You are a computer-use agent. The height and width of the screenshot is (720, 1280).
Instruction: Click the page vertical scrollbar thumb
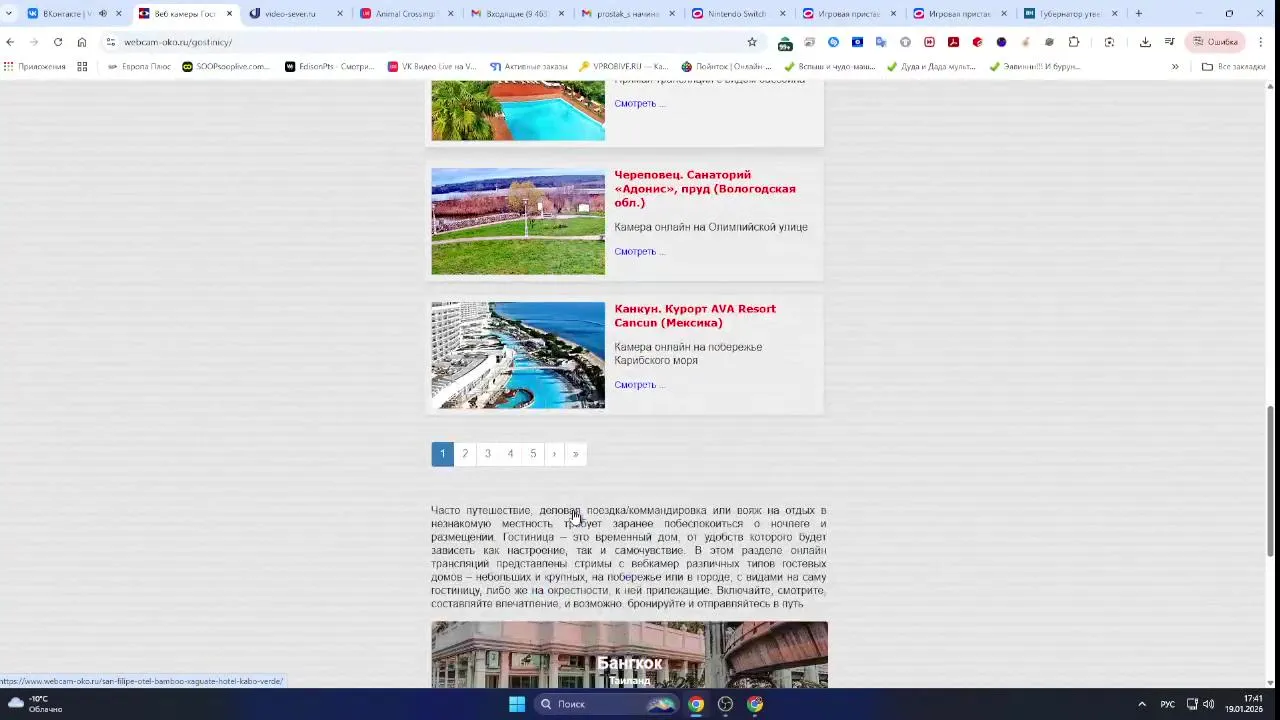pos(1271,482)
